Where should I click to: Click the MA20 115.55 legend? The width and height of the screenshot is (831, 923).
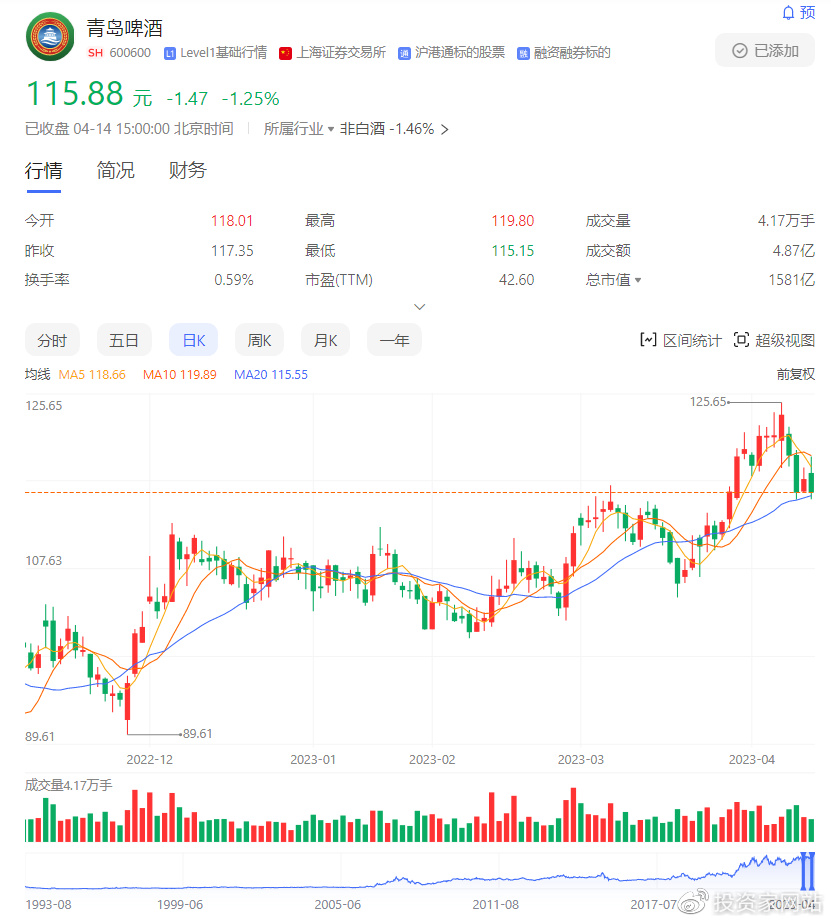click(x=271, y=374)
